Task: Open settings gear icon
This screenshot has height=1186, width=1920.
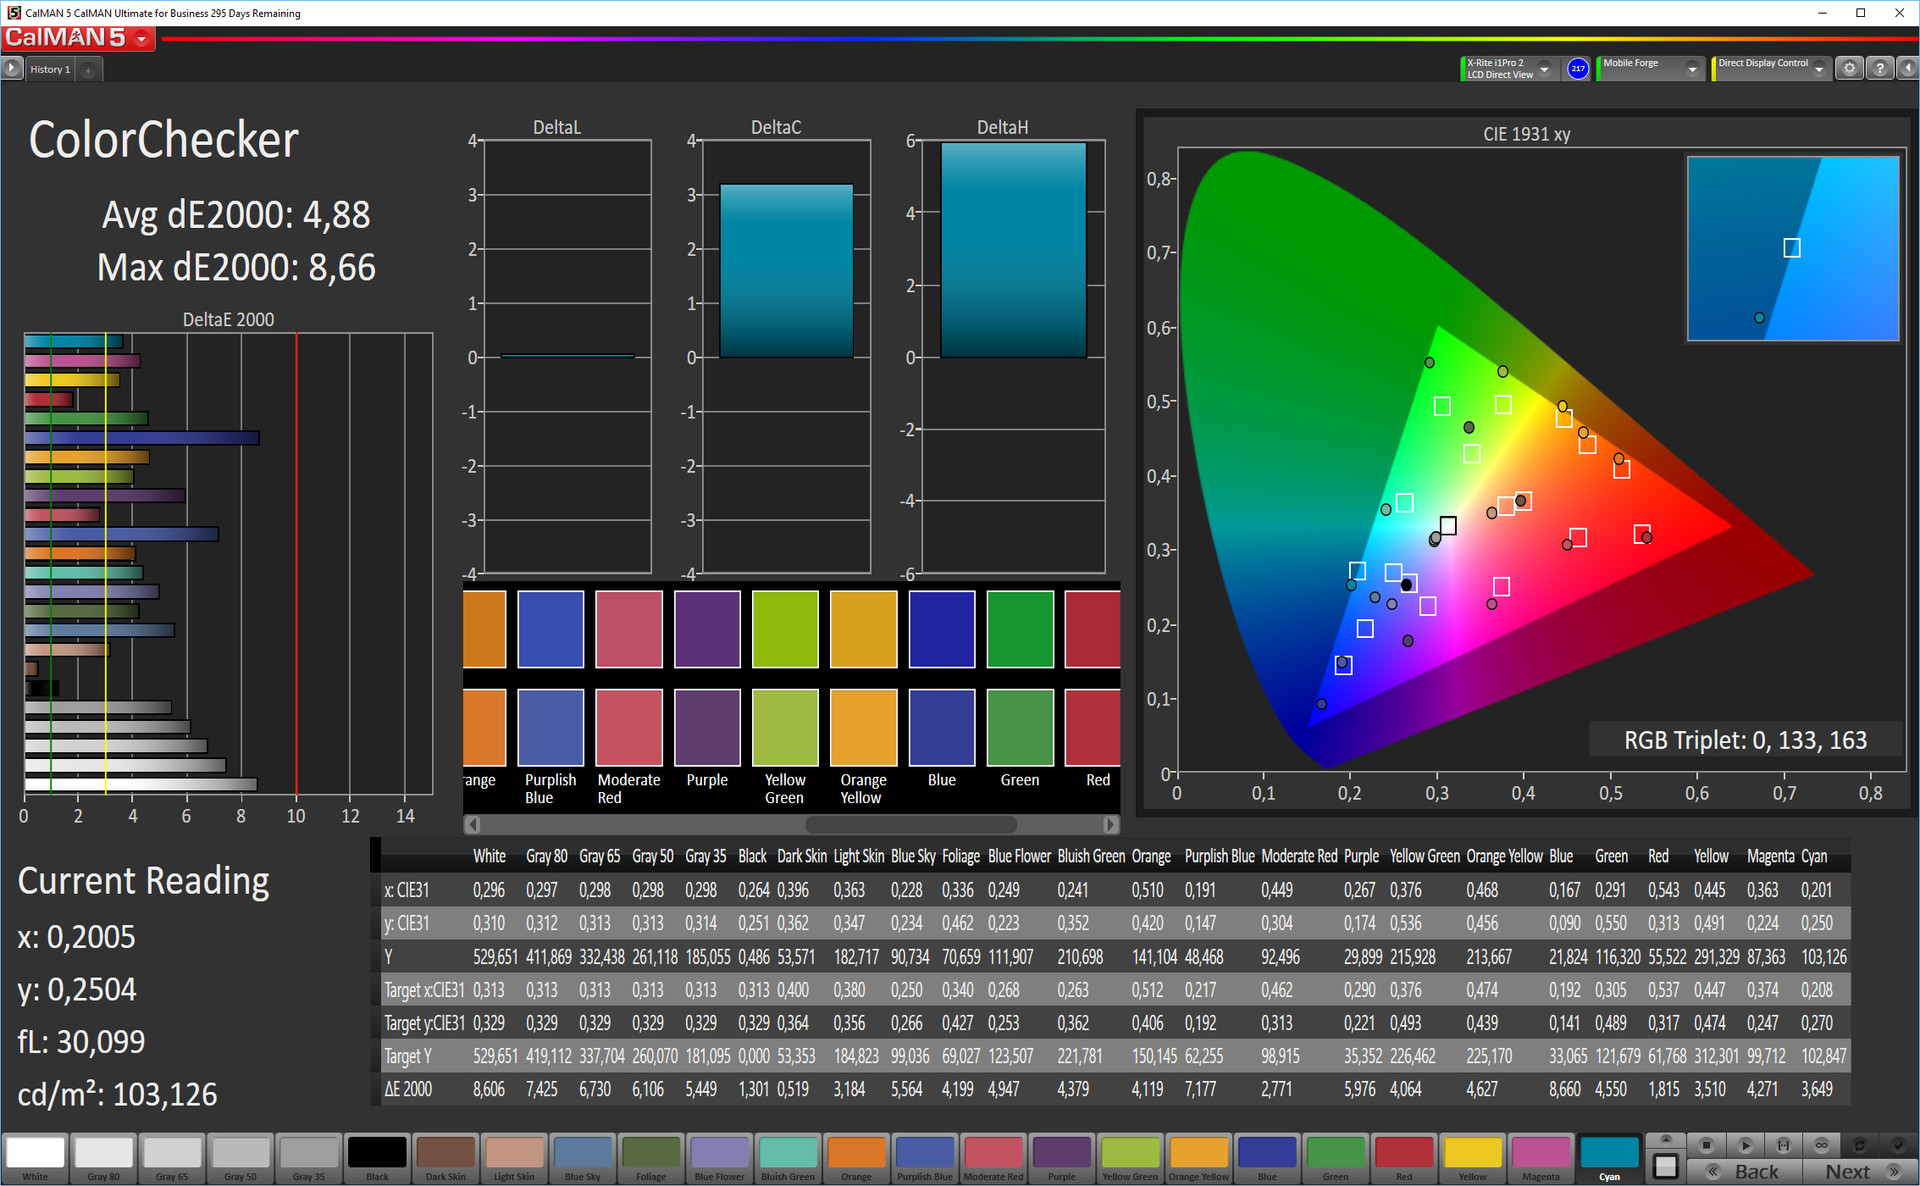Action: click(x=1850, y=69)
